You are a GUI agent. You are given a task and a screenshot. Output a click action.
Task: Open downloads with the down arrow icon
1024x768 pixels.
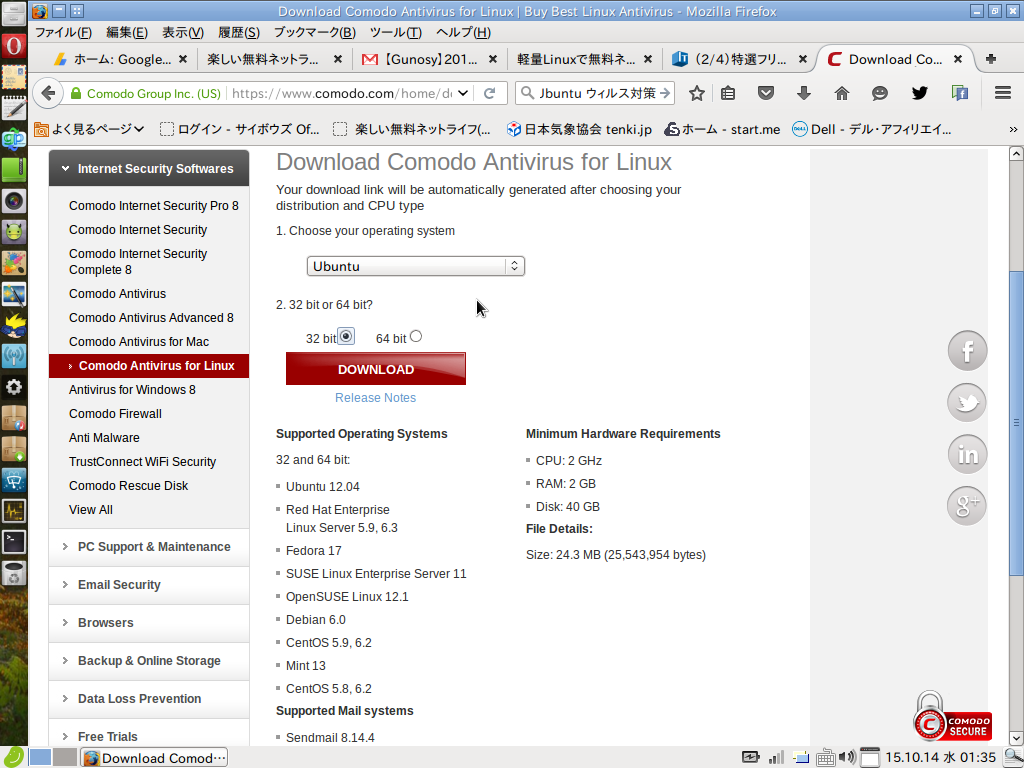804,93
